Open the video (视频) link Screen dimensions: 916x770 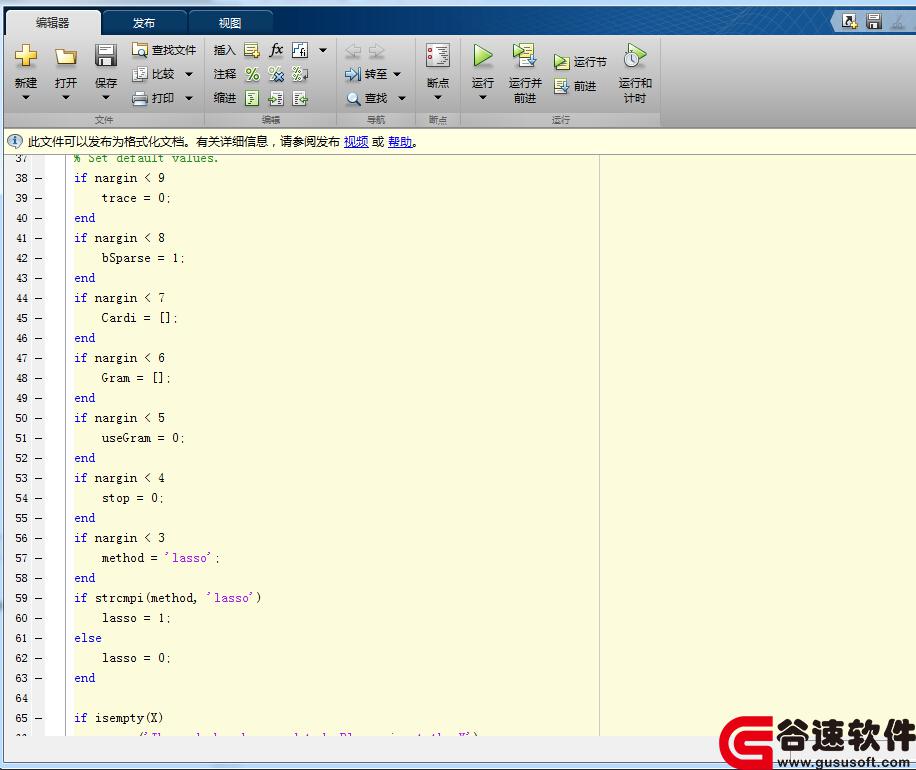(x=356, y=141)
